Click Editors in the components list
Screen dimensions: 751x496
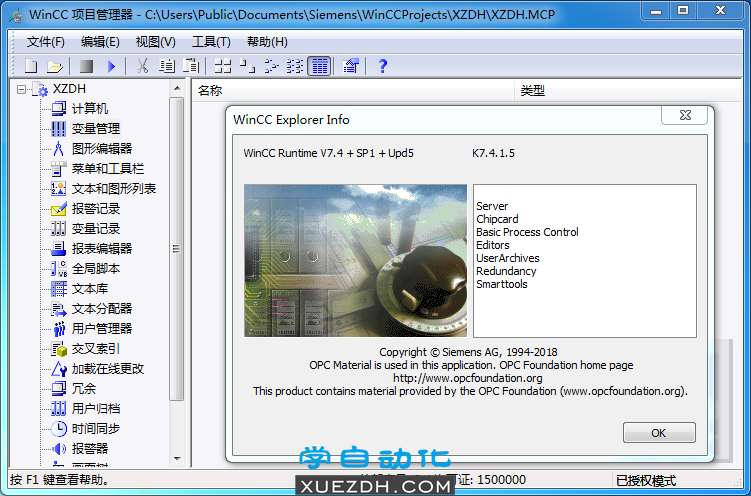[x=493, y=245]
